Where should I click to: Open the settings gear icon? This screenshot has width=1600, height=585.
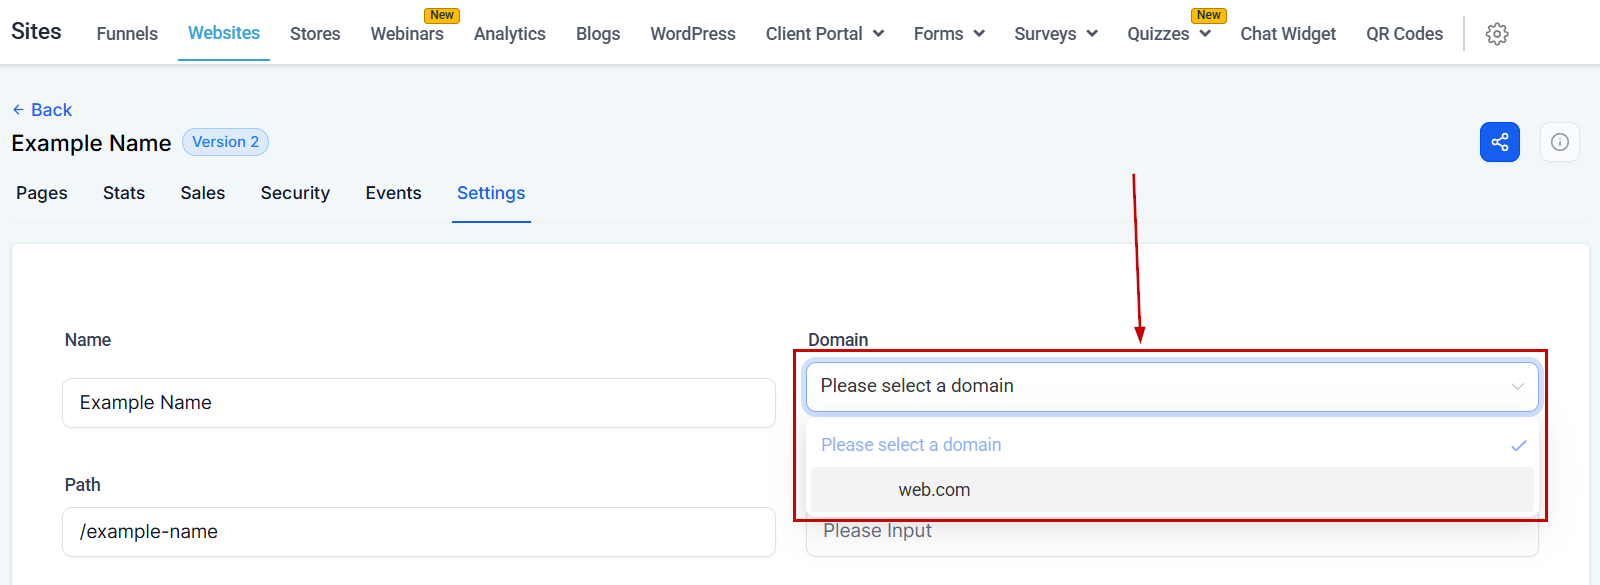click(1497, 34)
